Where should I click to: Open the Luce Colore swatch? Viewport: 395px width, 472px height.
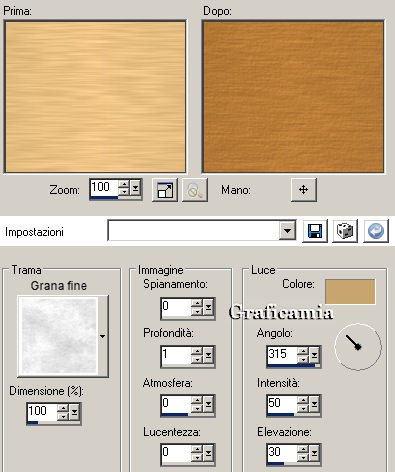tap(350, 292)
